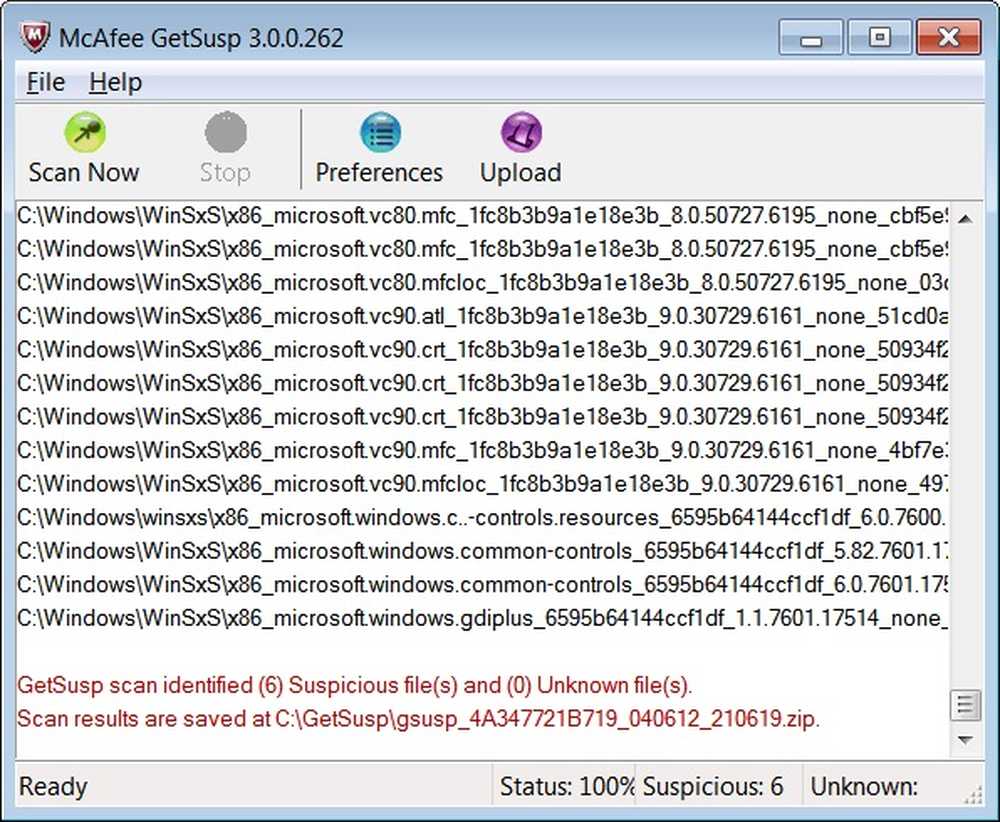
Task: Select the Stop scan icon
Action: coord(224,148)
